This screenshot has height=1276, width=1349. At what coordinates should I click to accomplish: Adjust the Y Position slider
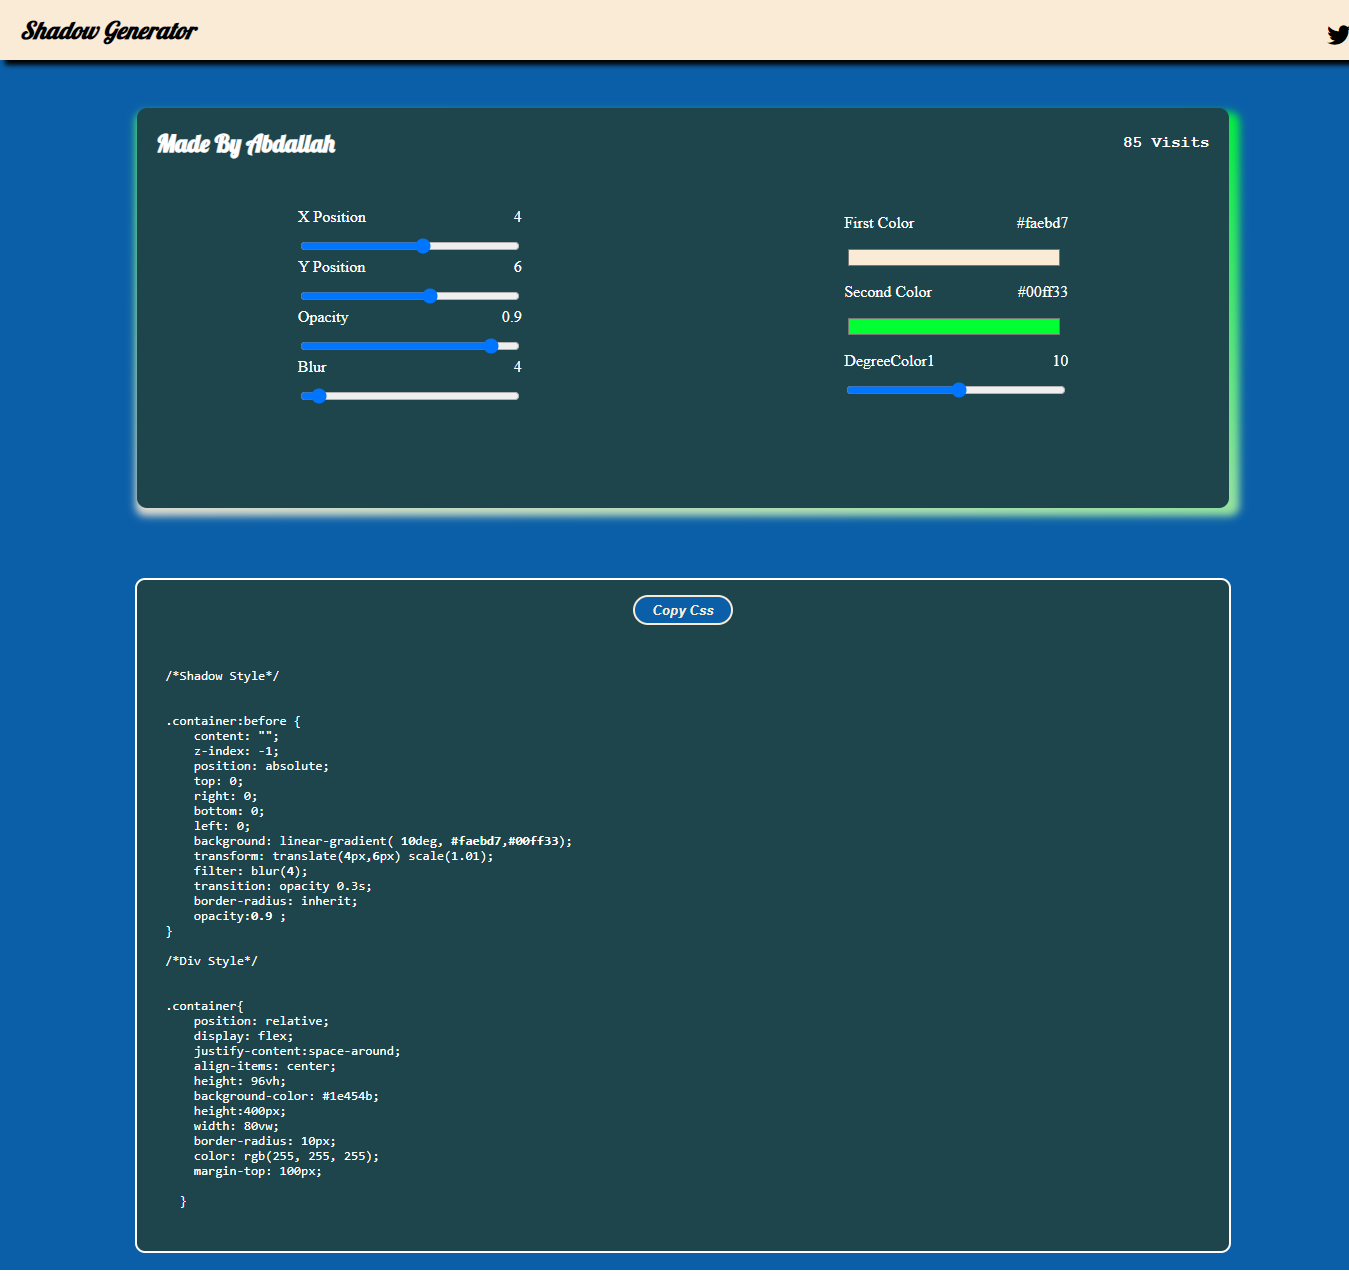pos(410,296)
